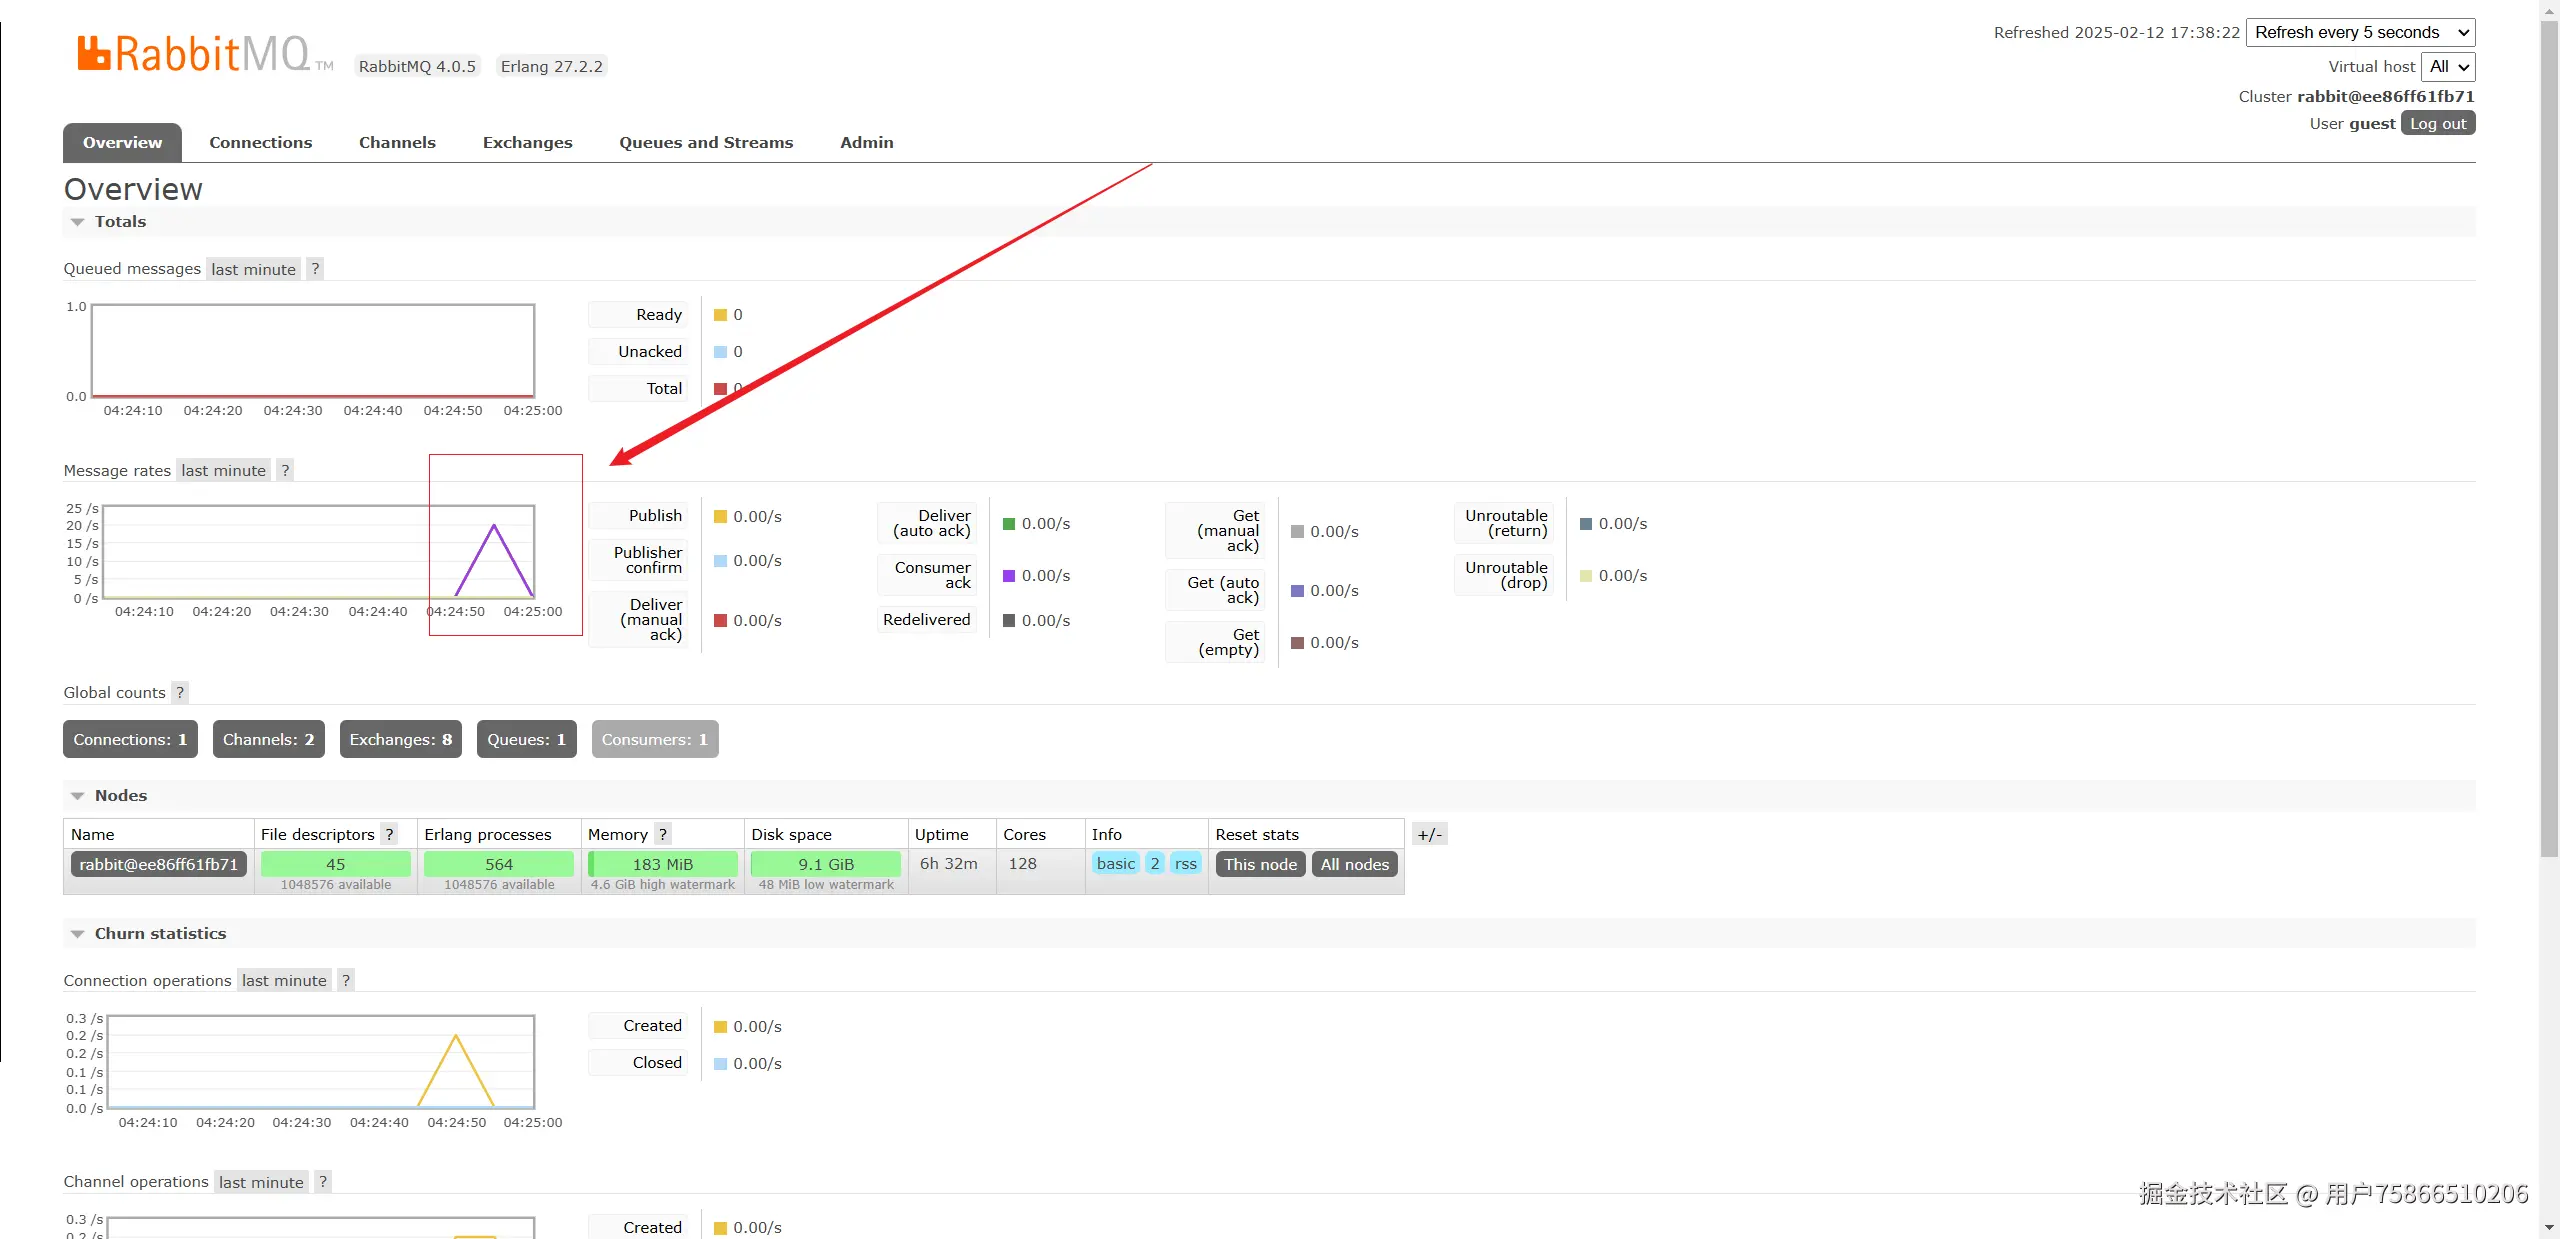The image size is (2560, 1239).
Task: Open File descriptors help icon
Action: [390, 834]
